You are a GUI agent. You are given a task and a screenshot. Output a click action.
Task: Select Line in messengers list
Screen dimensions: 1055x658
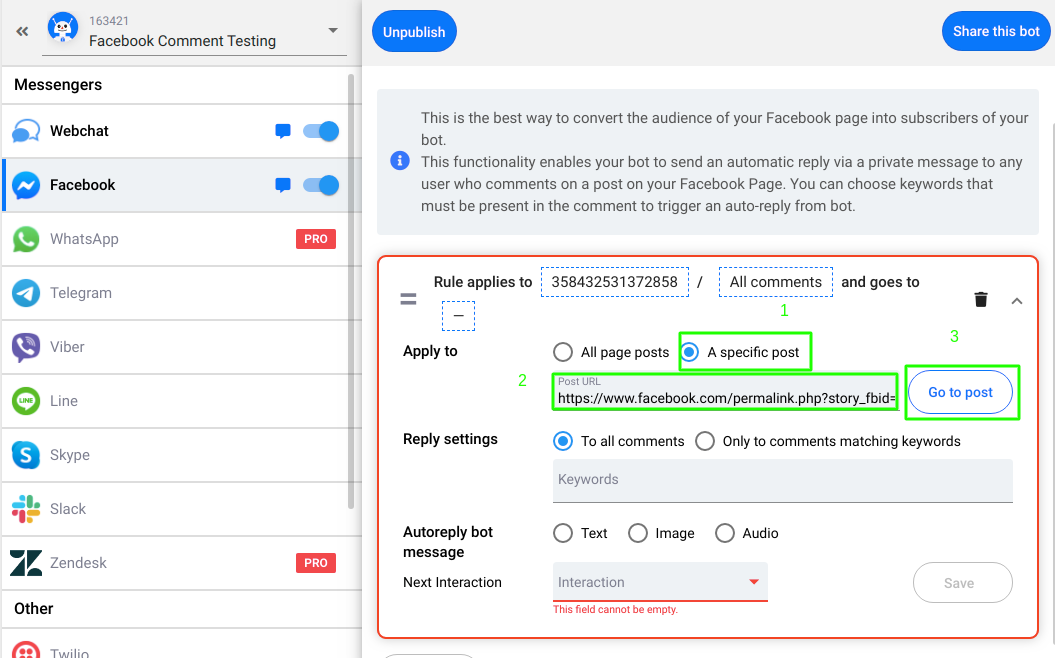(182, 401)
